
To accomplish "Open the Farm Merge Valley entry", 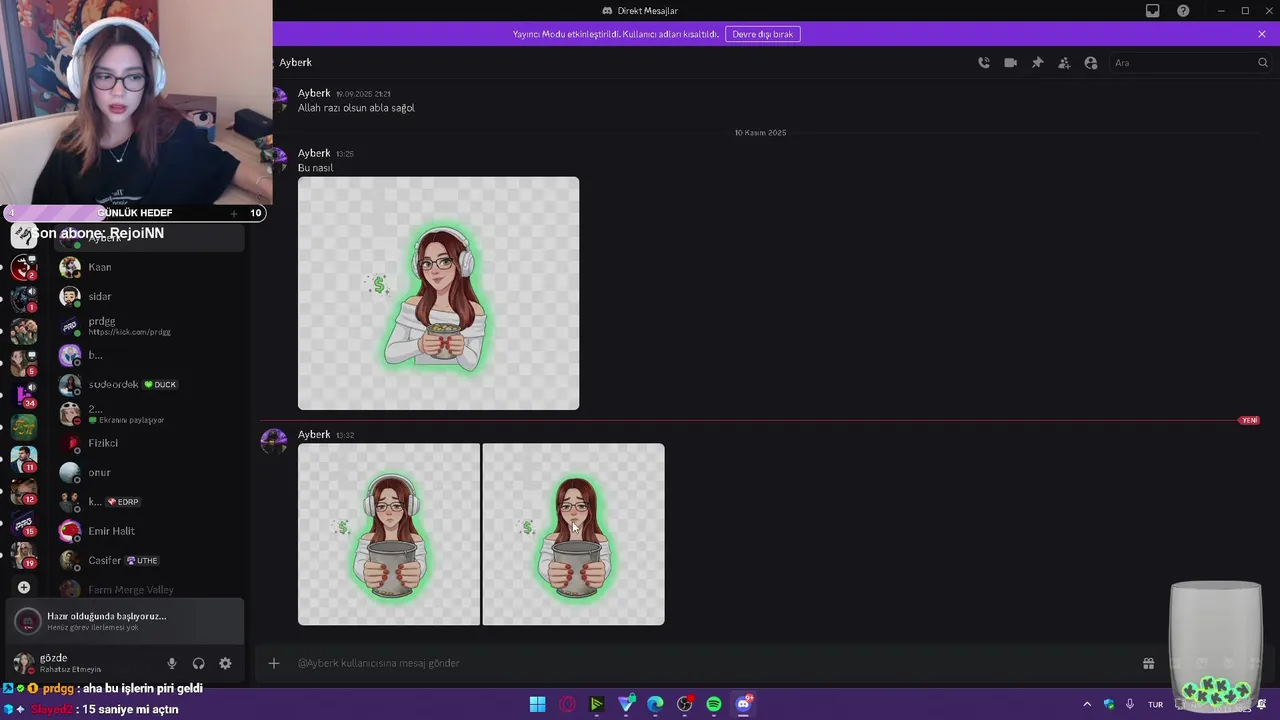I will pyautogui.click(x=150, y=590).
